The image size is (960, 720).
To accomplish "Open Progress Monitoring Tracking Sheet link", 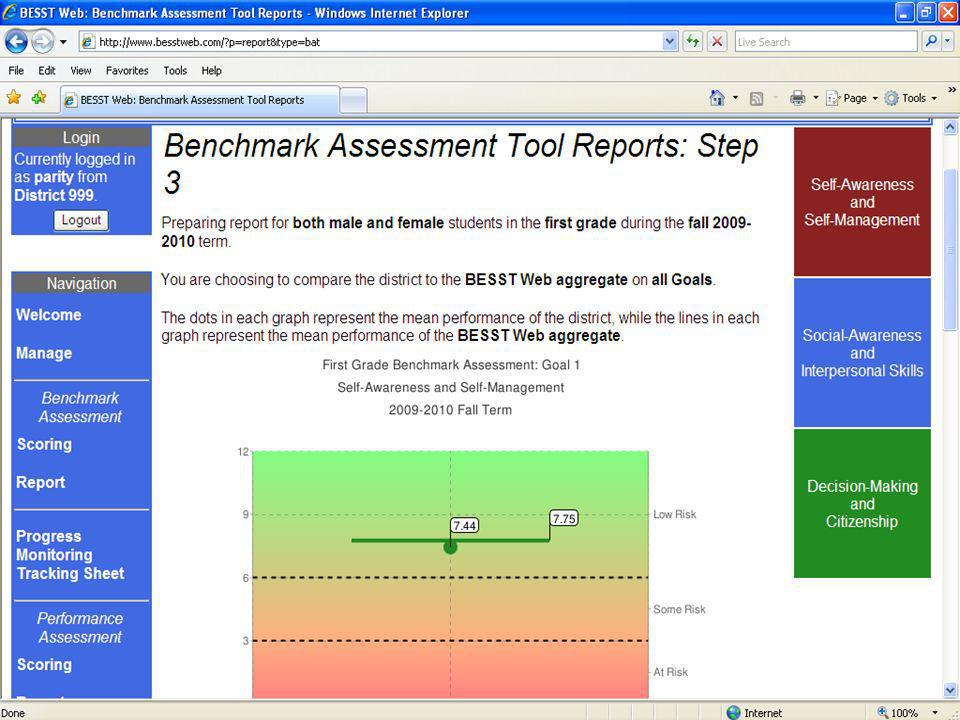I will (x=70, y=555).
